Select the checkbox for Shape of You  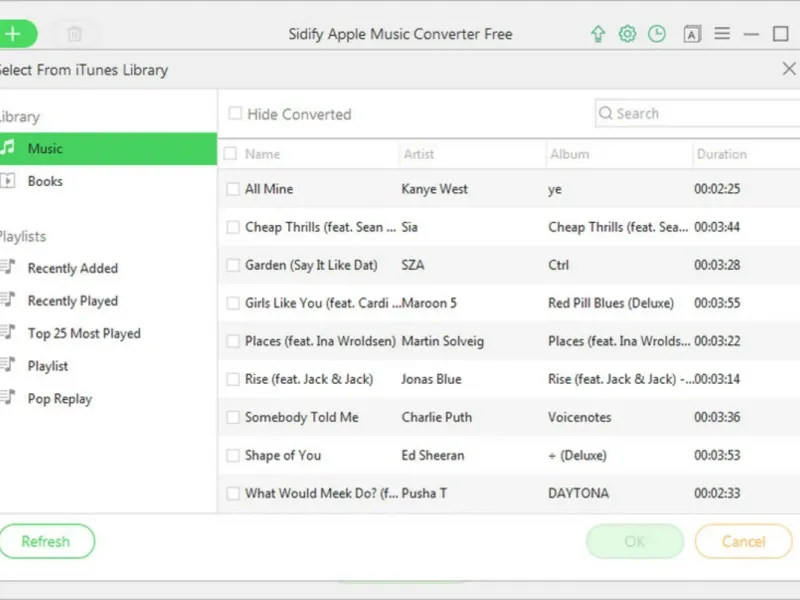(233, 455)
